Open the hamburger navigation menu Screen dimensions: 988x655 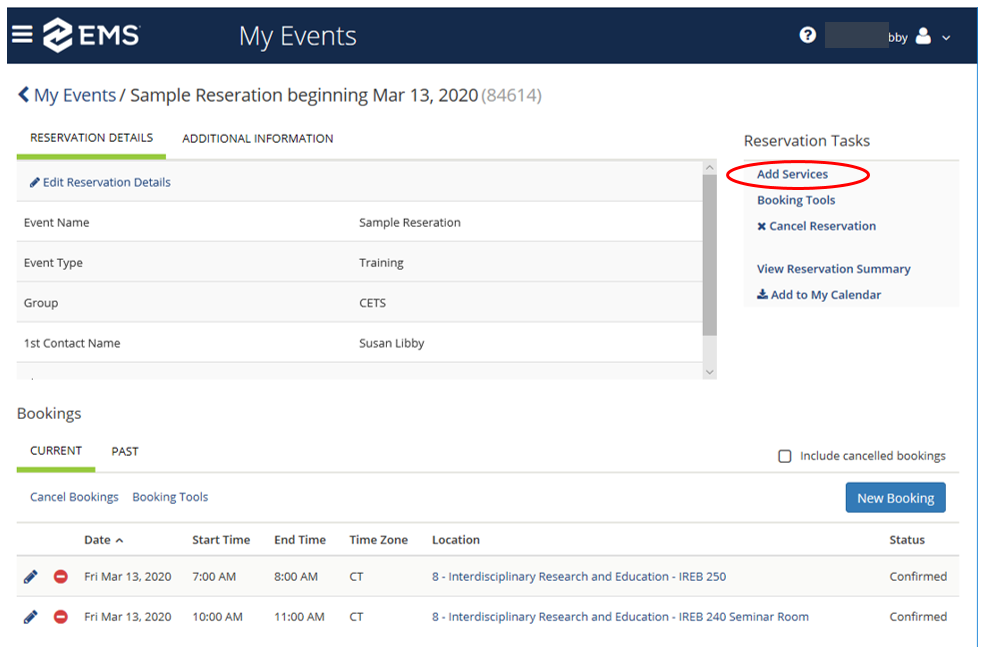22,34
